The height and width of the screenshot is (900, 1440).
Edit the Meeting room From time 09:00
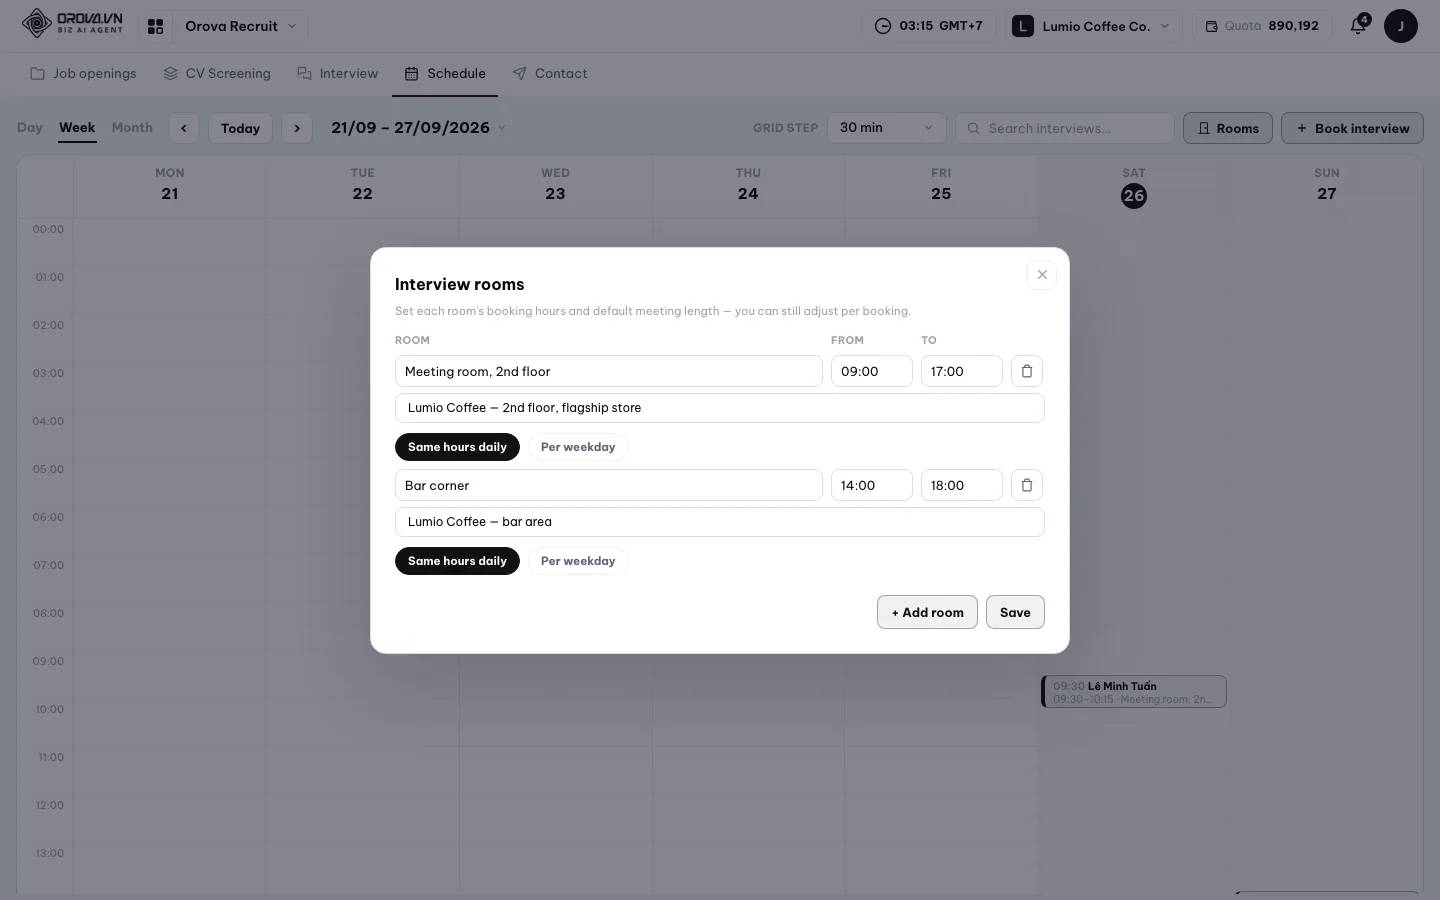872,371
